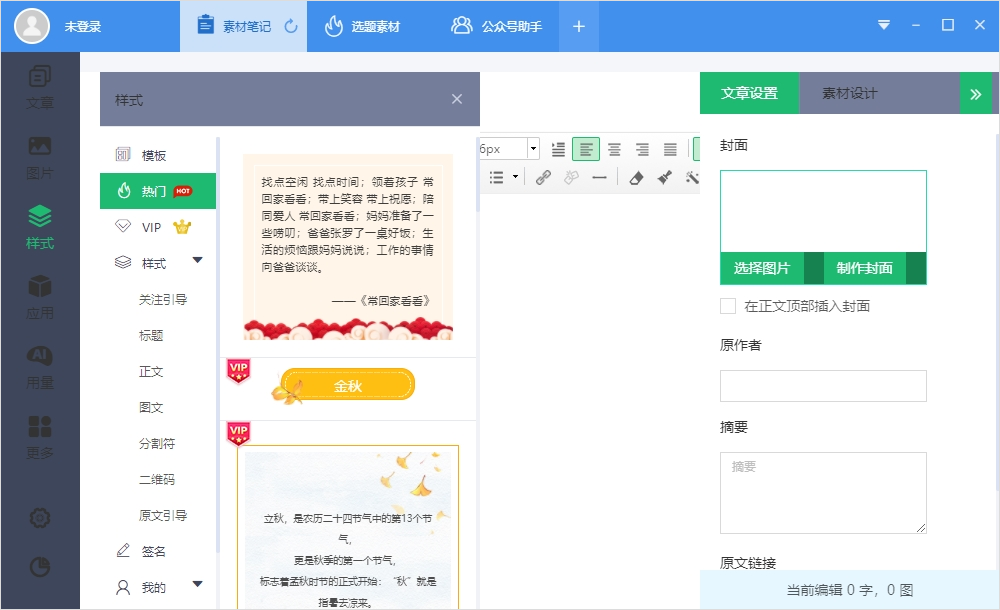The width and height of the screenshot is (1000, 610).
Task: Select VIP category with crown
Action: (158, 227)
